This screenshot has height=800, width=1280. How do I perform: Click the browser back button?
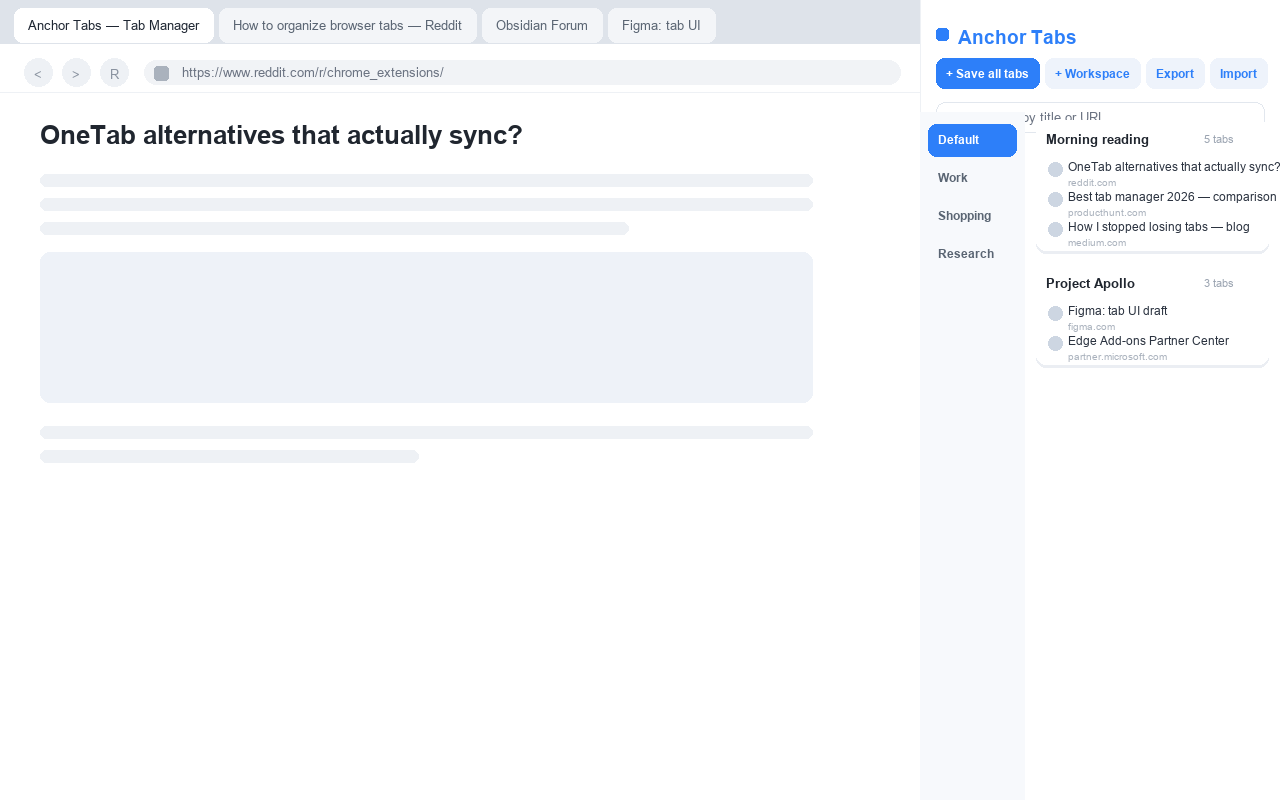pos(38,73)
